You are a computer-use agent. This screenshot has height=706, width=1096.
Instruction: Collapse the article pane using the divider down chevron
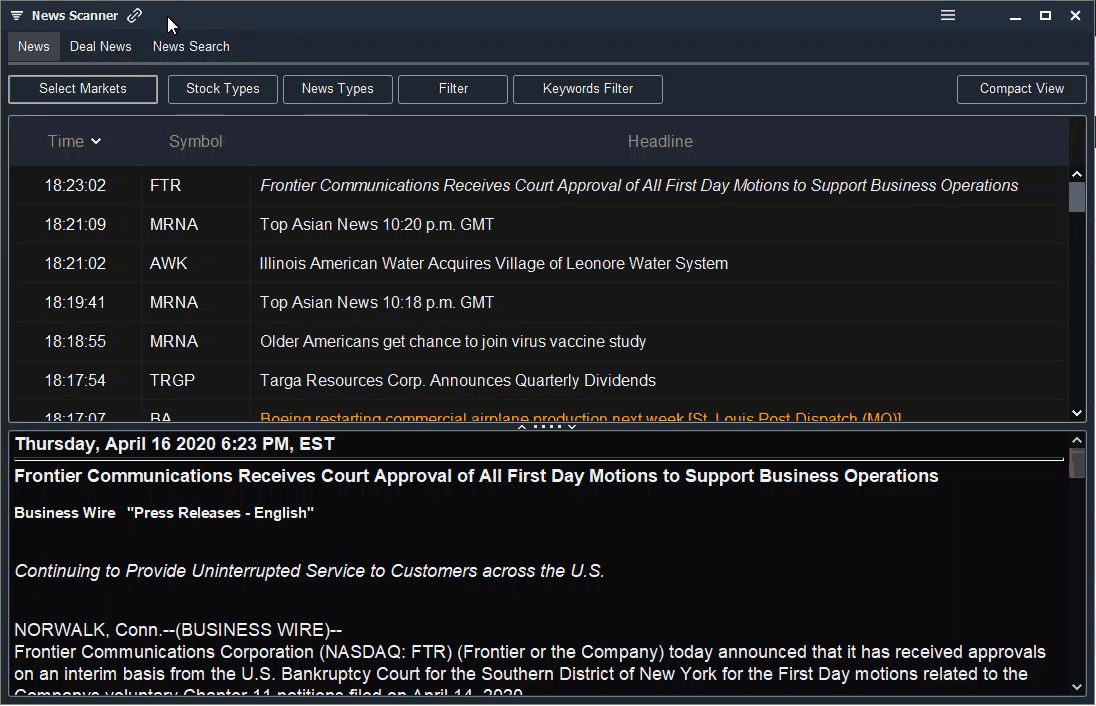coord(572,426)
